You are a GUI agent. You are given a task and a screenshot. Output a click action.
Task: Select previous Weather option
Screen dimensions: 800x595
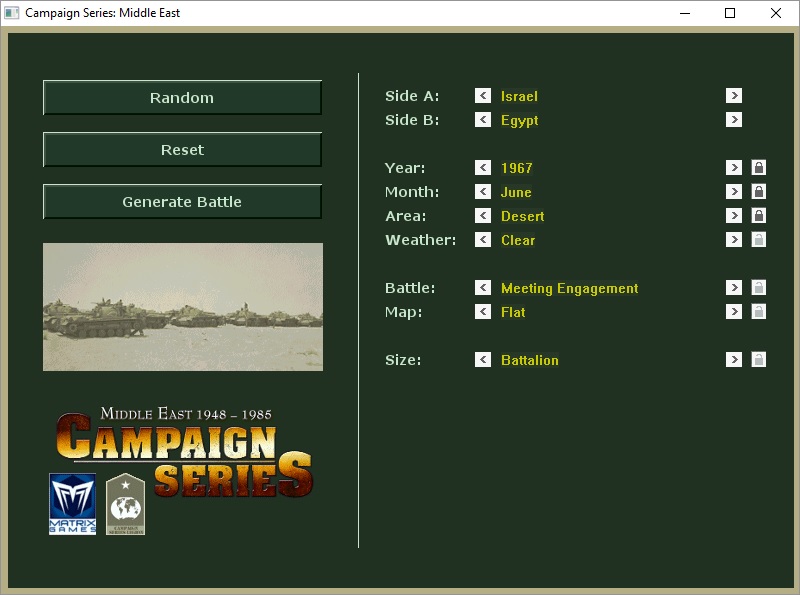pyautogui.click(x=483, y=239)
